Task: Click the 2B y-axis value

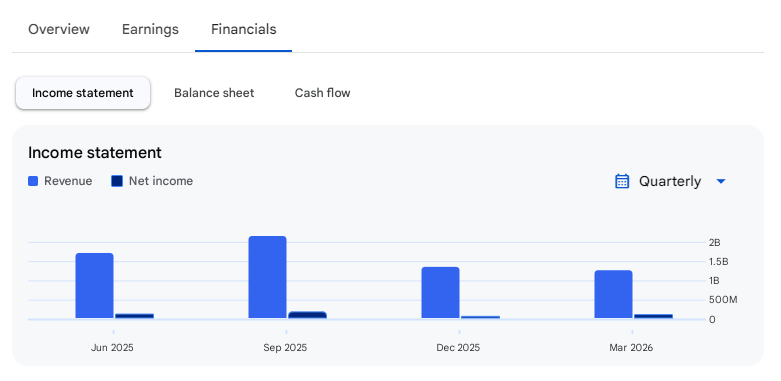Action: pyautogui.click(x=715, y=243)
